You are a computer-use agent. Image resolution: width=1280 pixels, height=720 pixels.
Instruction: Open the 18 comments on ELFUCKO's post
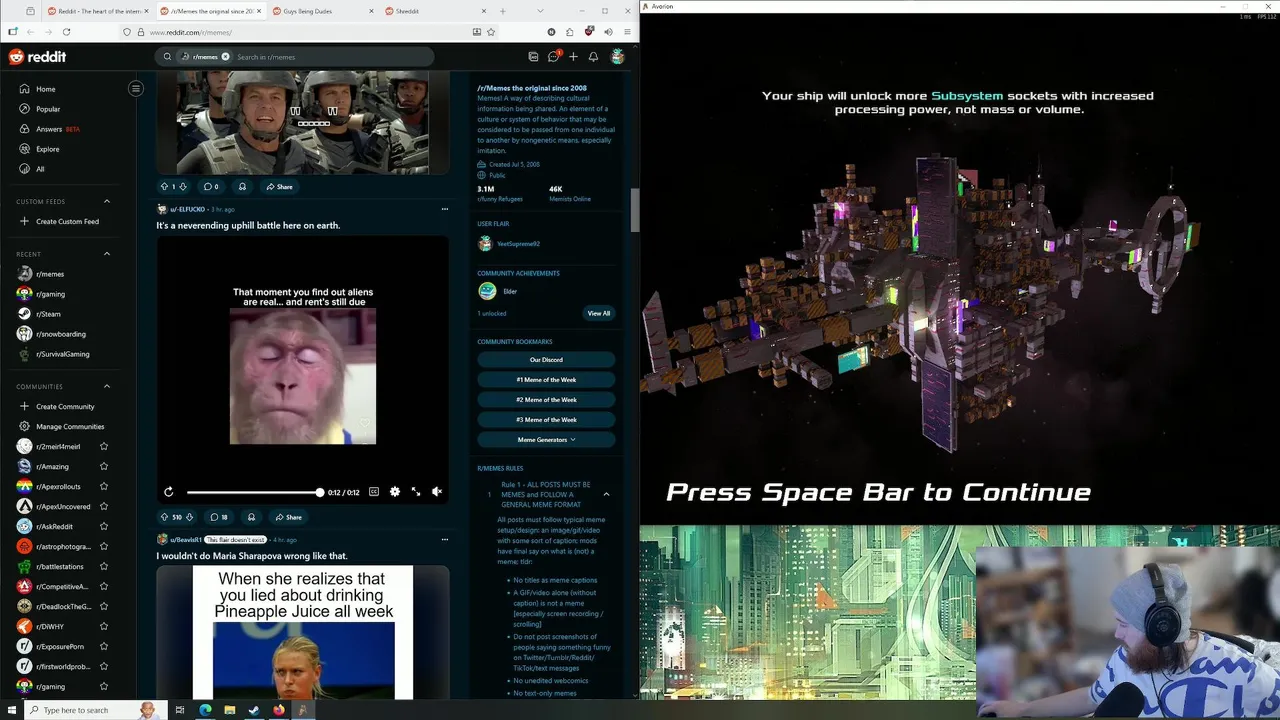(218, 517)
